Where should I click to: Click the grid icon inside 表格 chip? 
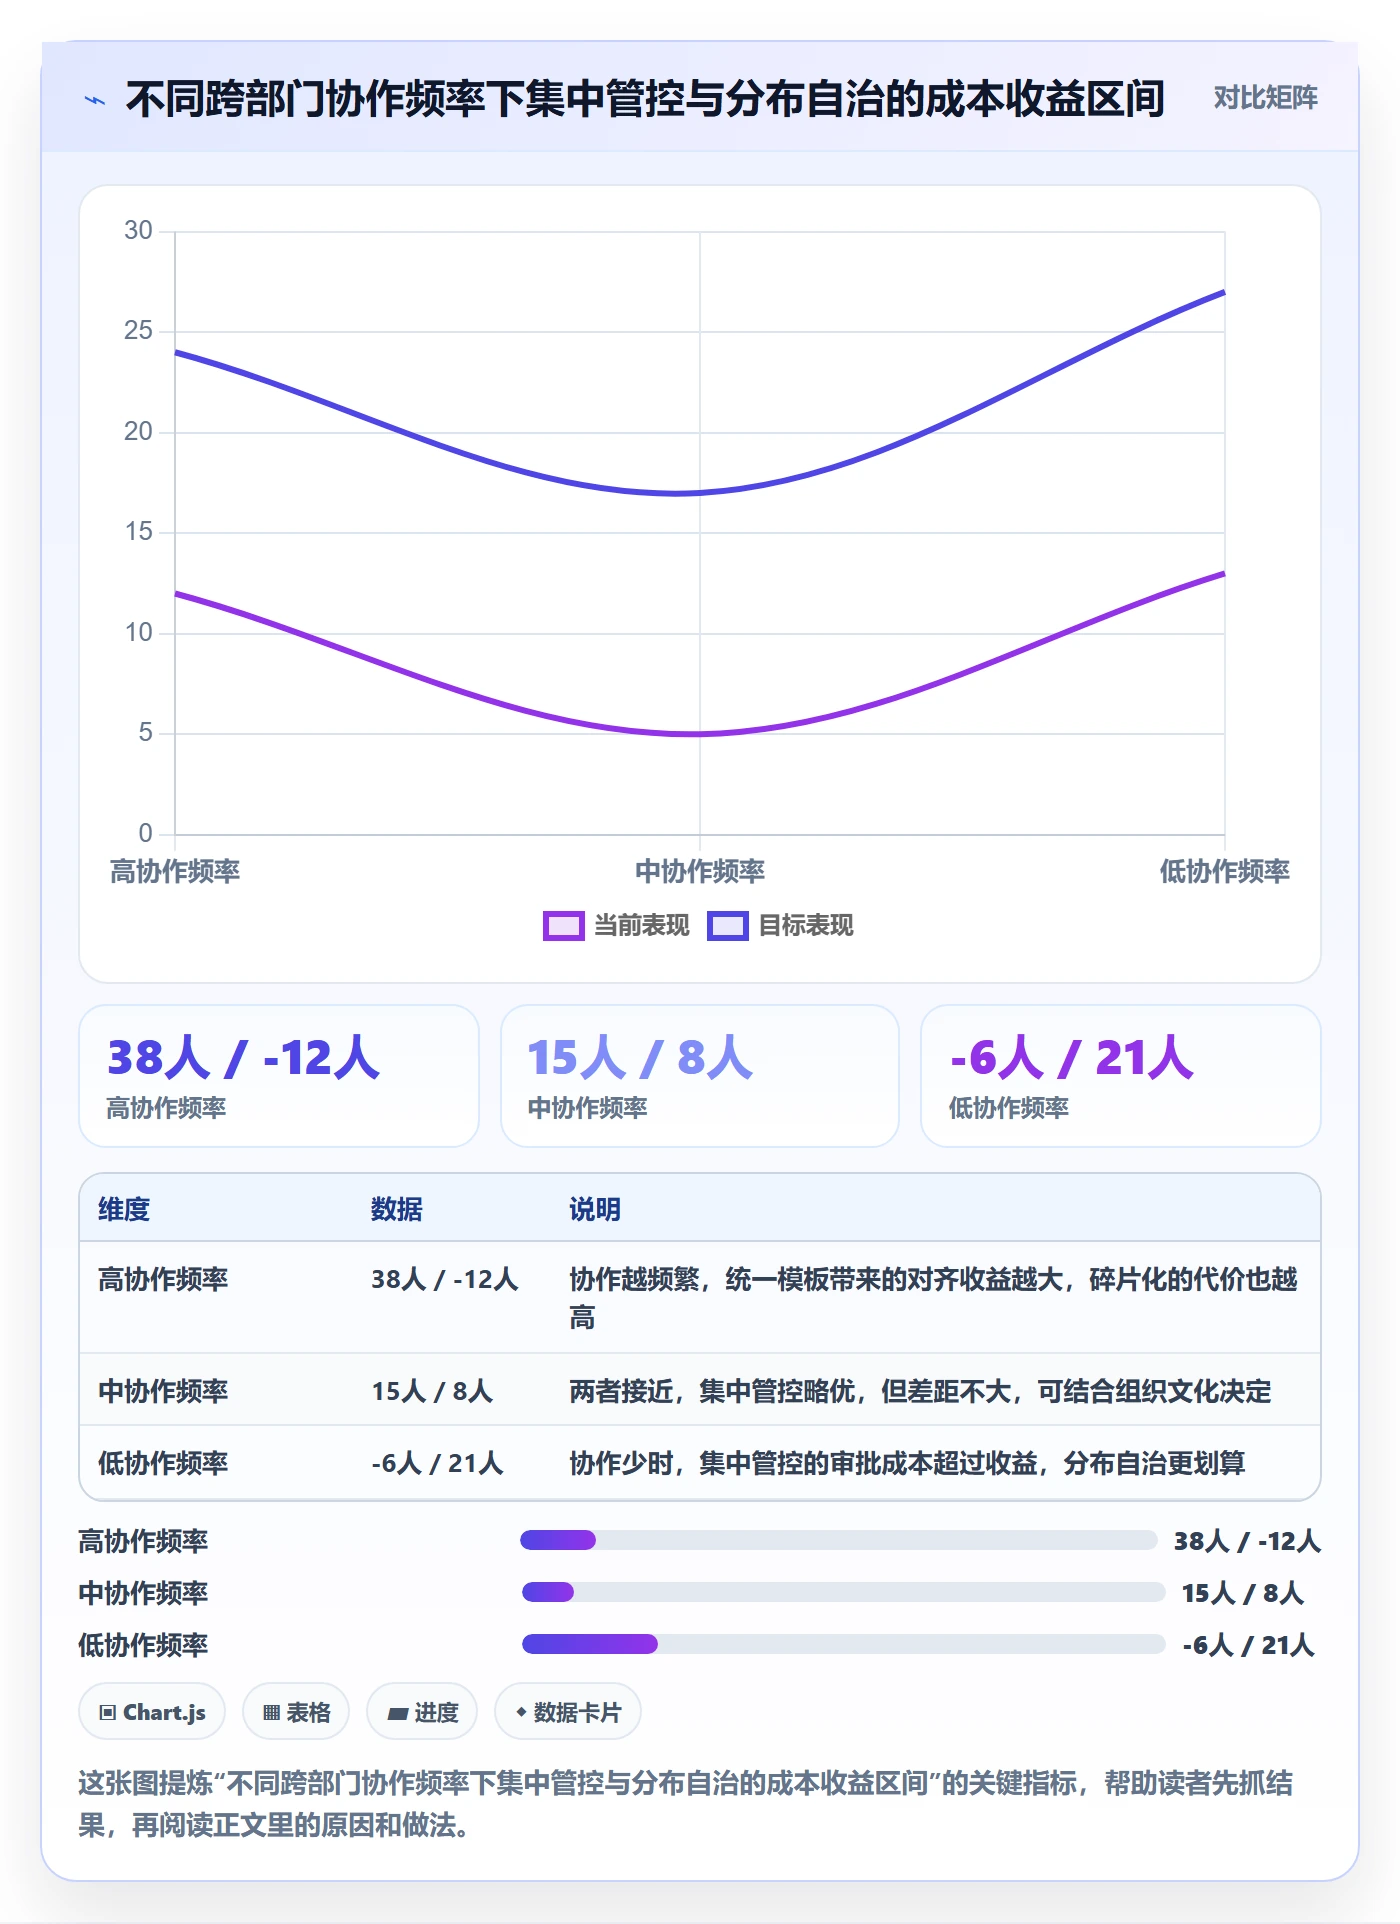tap(271, 1712)
